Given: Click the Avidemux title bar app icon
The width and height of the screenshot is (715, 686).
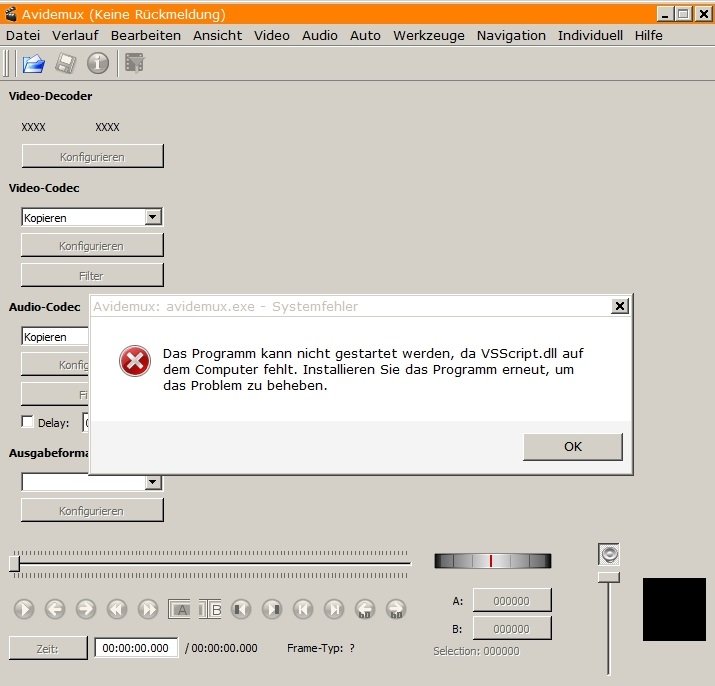Looking at the screenshot, I should pos(11,14).
